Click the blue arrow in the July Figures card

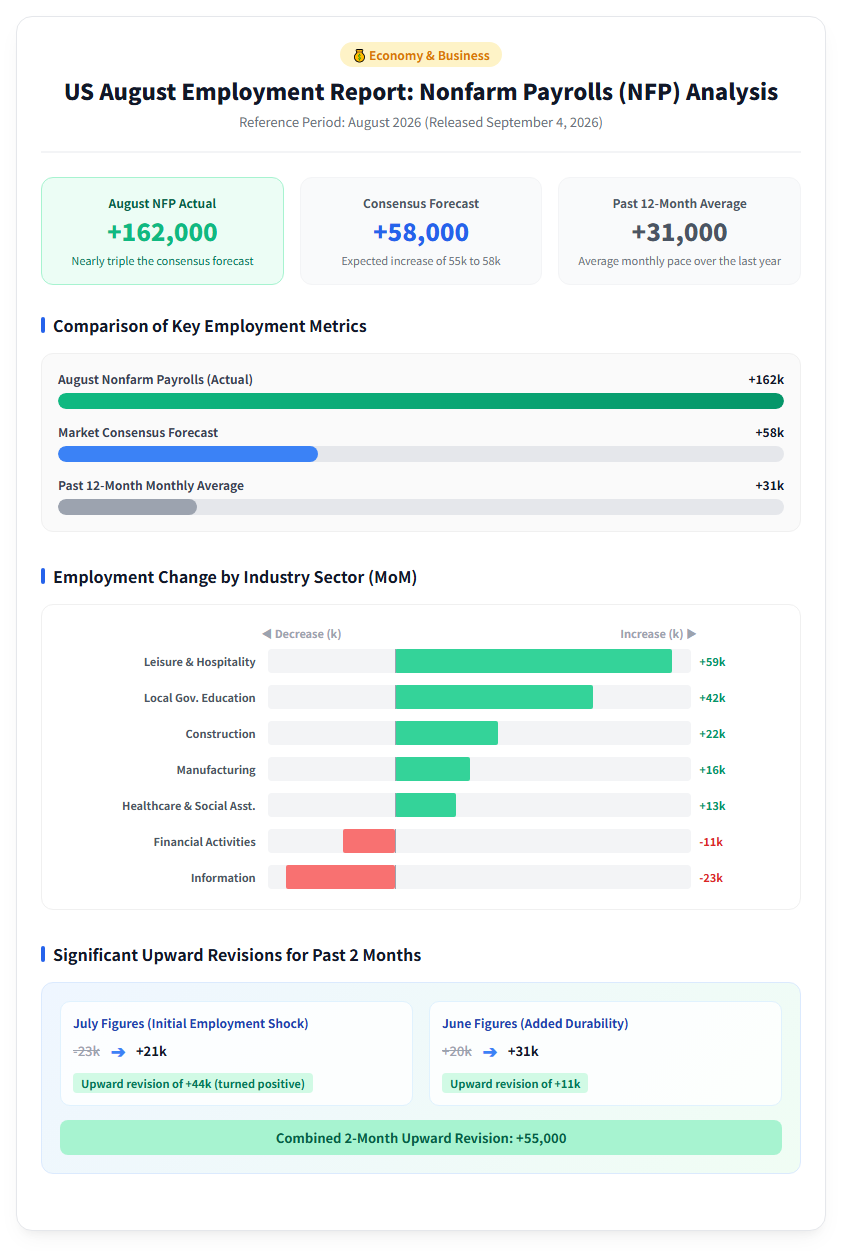118,1052
